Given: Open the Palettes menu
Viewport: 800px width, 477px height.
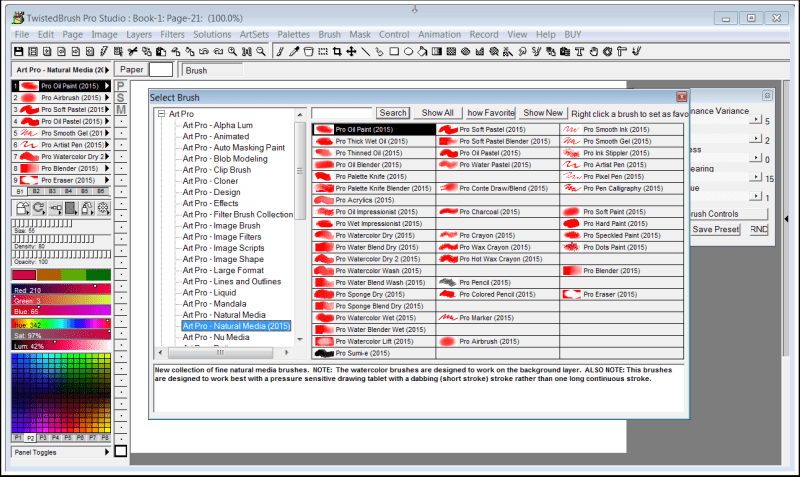Looking at the screenshot, I should pos(293,34).
